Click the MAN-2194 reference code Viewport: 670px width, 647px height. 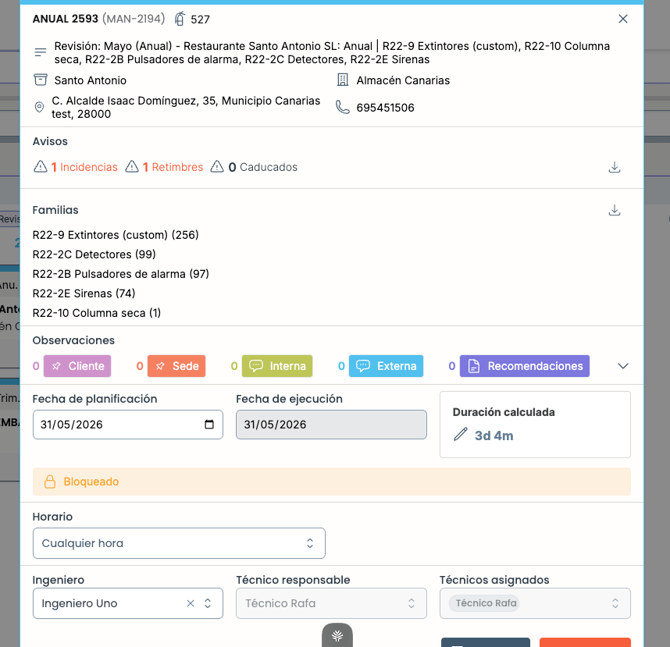click(x=133, y=19)
